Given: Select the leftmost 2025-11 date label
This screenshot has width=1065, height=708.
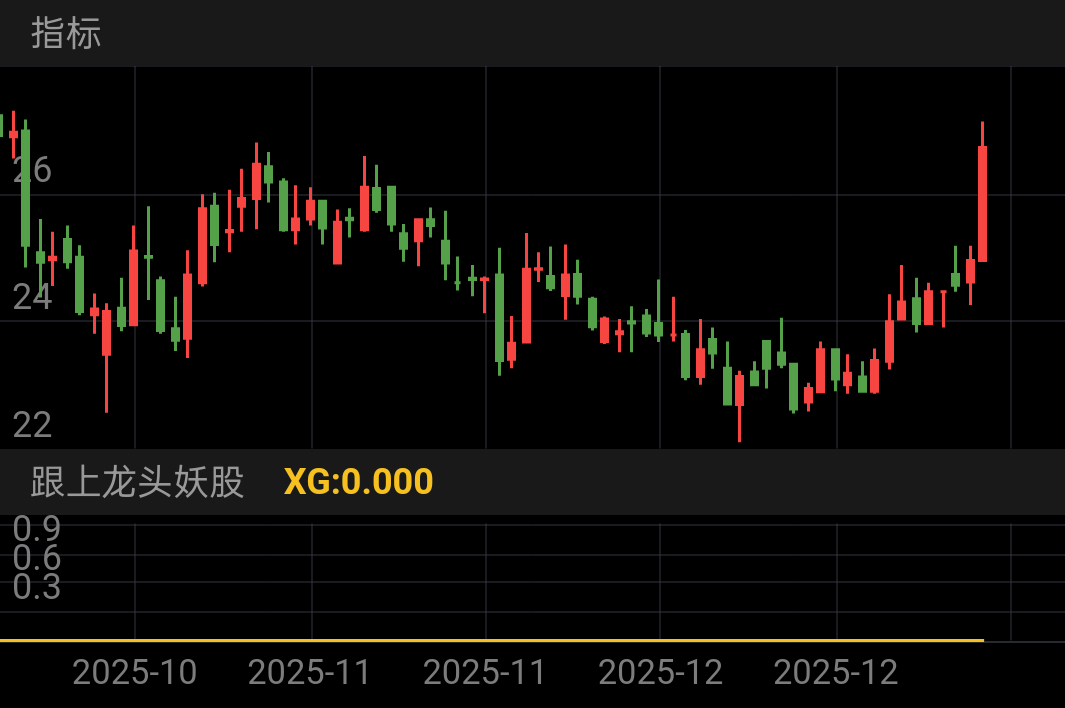Looking at the screenshot, I should tap(310, 673).
